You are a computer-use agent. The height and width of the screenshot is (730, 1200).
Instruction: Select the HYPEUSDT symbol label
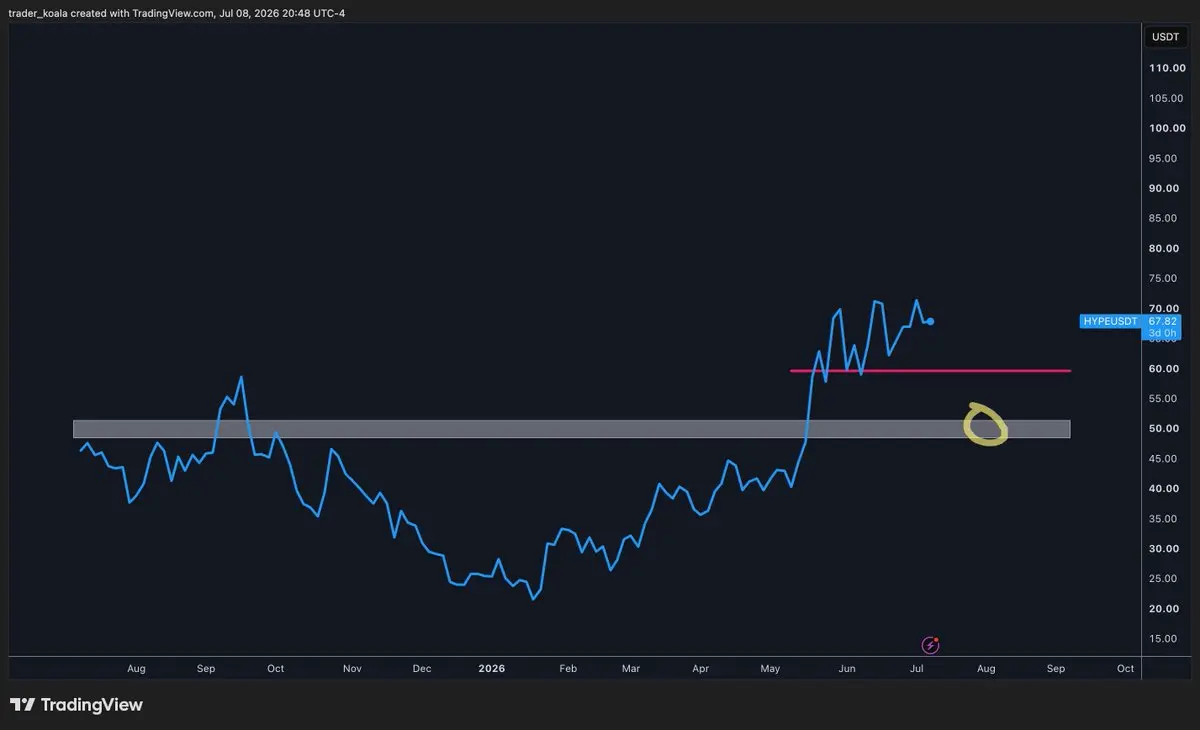[1111, 322]
